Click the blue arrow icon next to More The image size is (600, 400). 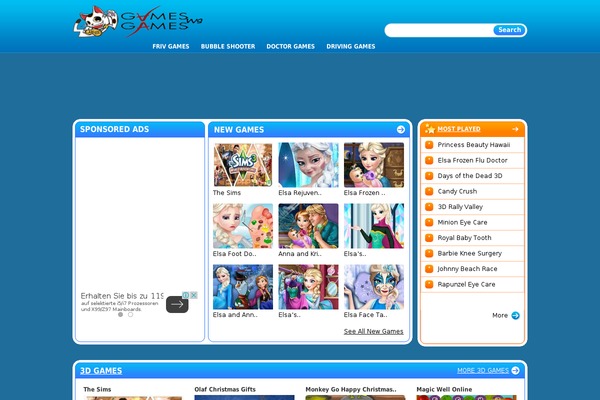[x=515, y=315]
